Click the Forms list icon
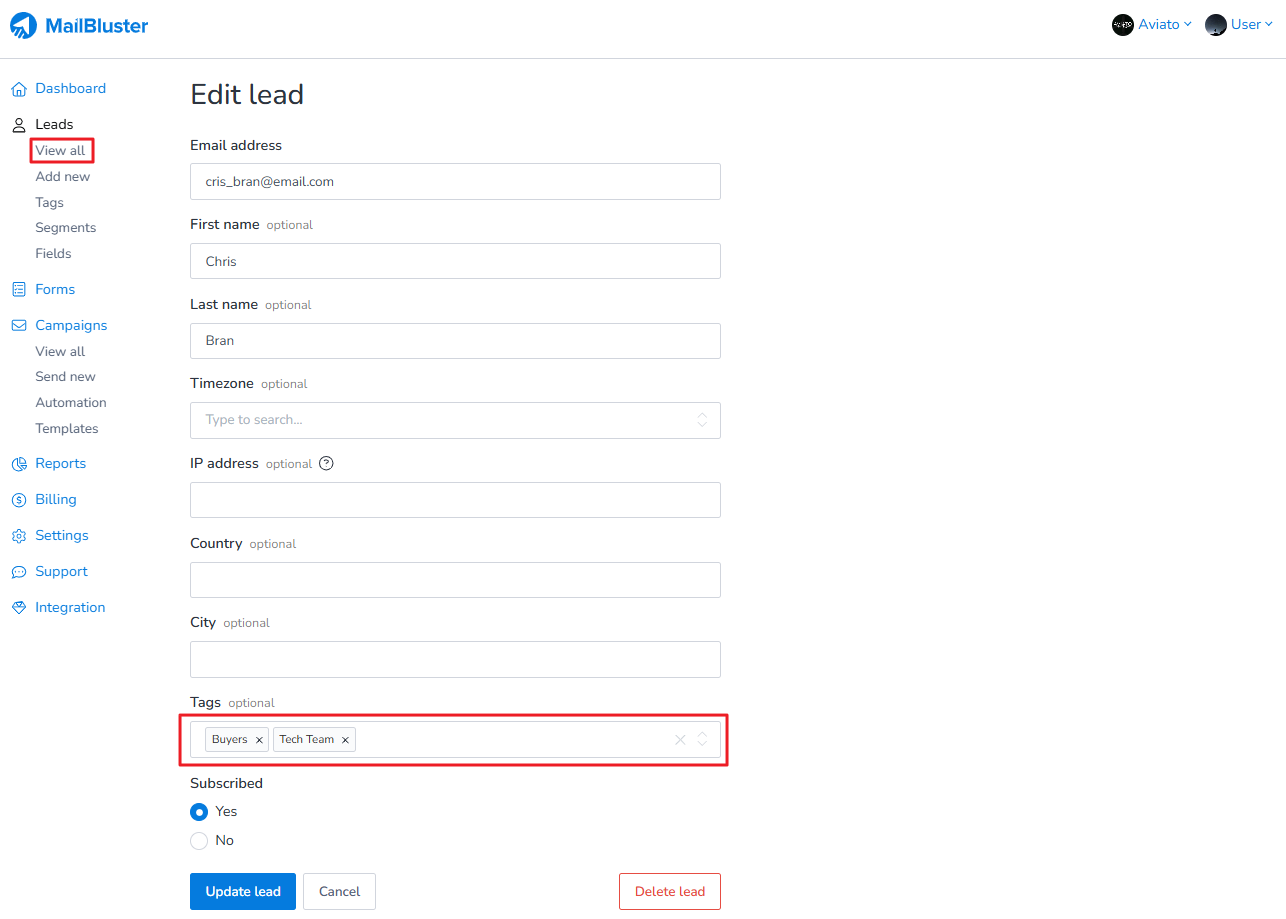This screenshot has width=1286, height=919. 18,290
